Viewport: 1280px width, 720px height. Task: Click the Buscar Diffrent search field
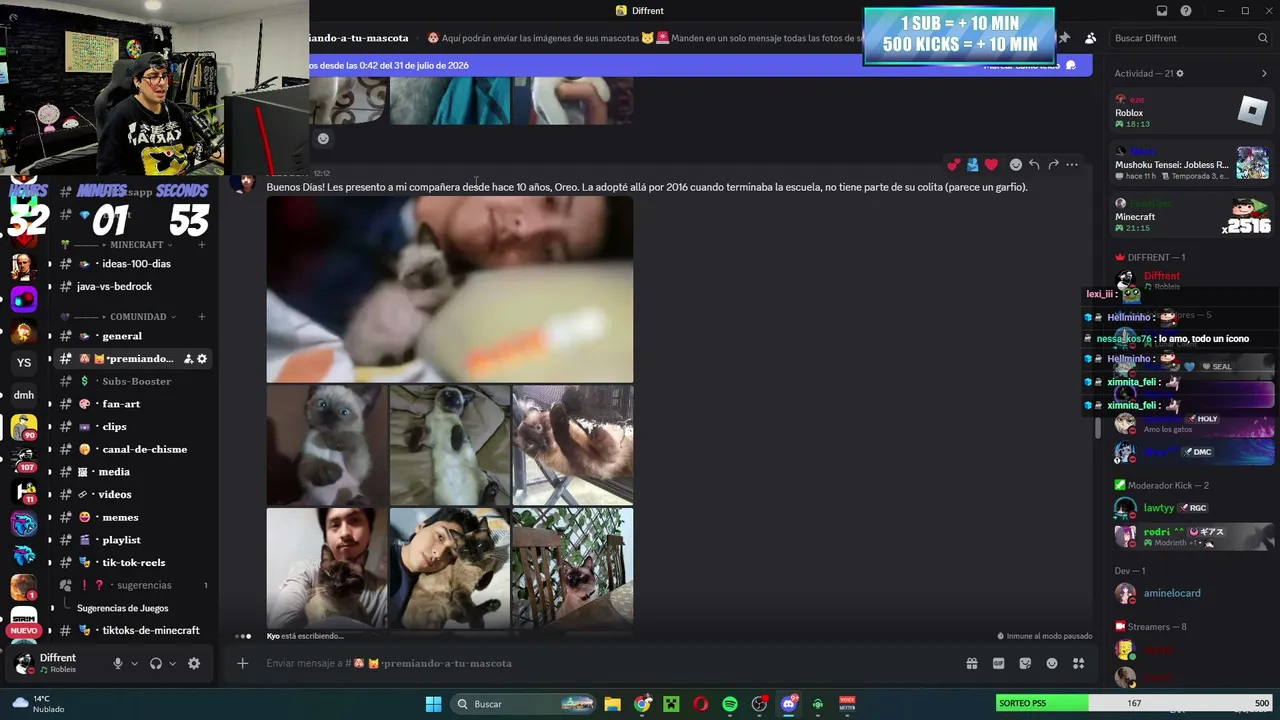(1190, 38)
